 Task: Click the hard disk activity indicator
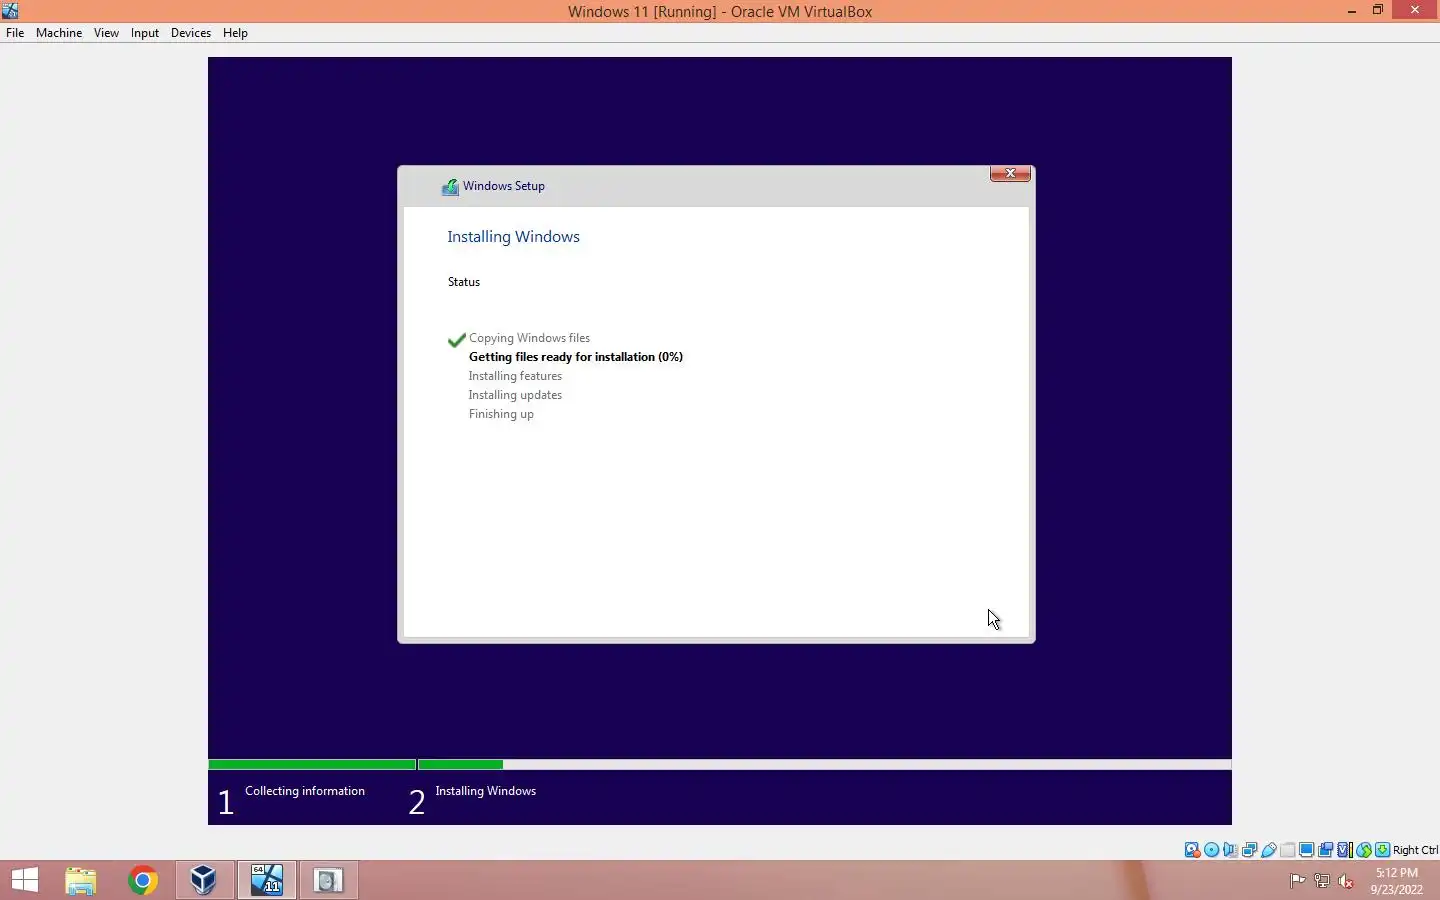pyautogui.click(x=1192, y=850)
